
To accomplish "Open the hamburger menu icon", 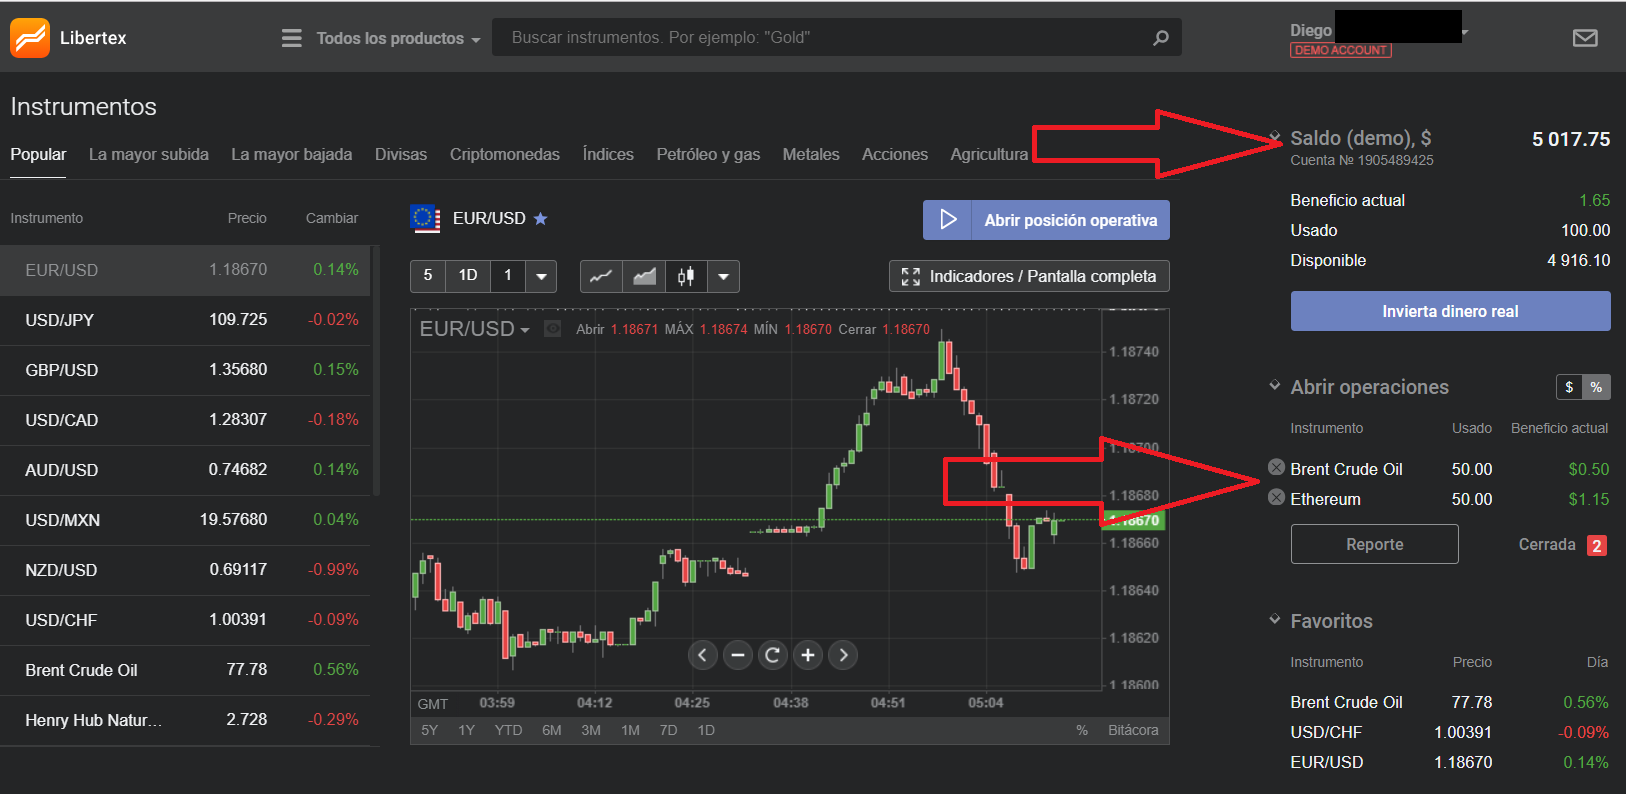I will 292,38.
